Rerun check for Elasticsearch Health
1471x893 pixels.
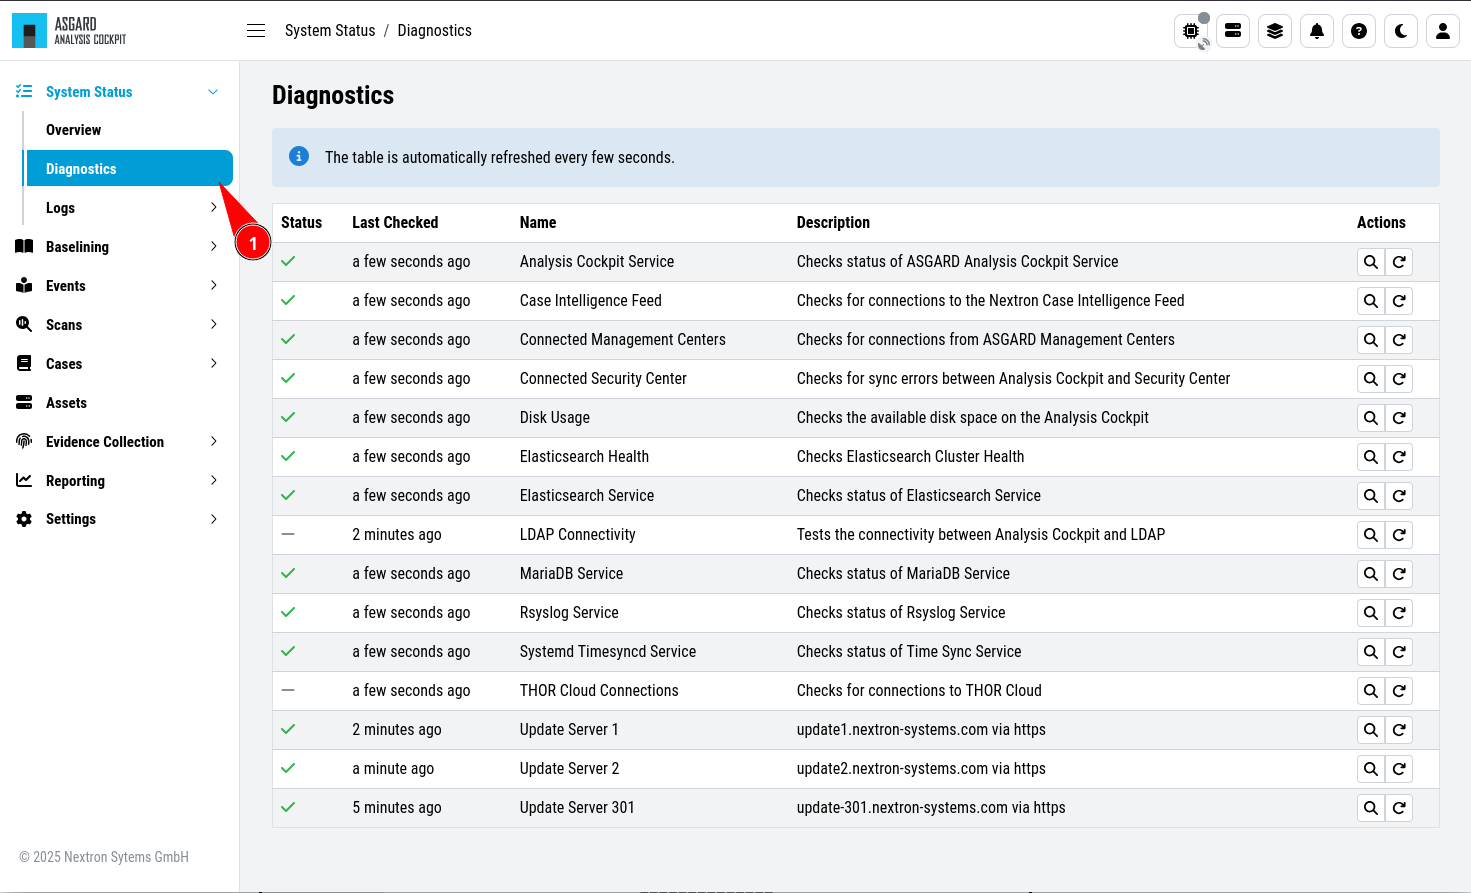click(x=1399, y=457)
